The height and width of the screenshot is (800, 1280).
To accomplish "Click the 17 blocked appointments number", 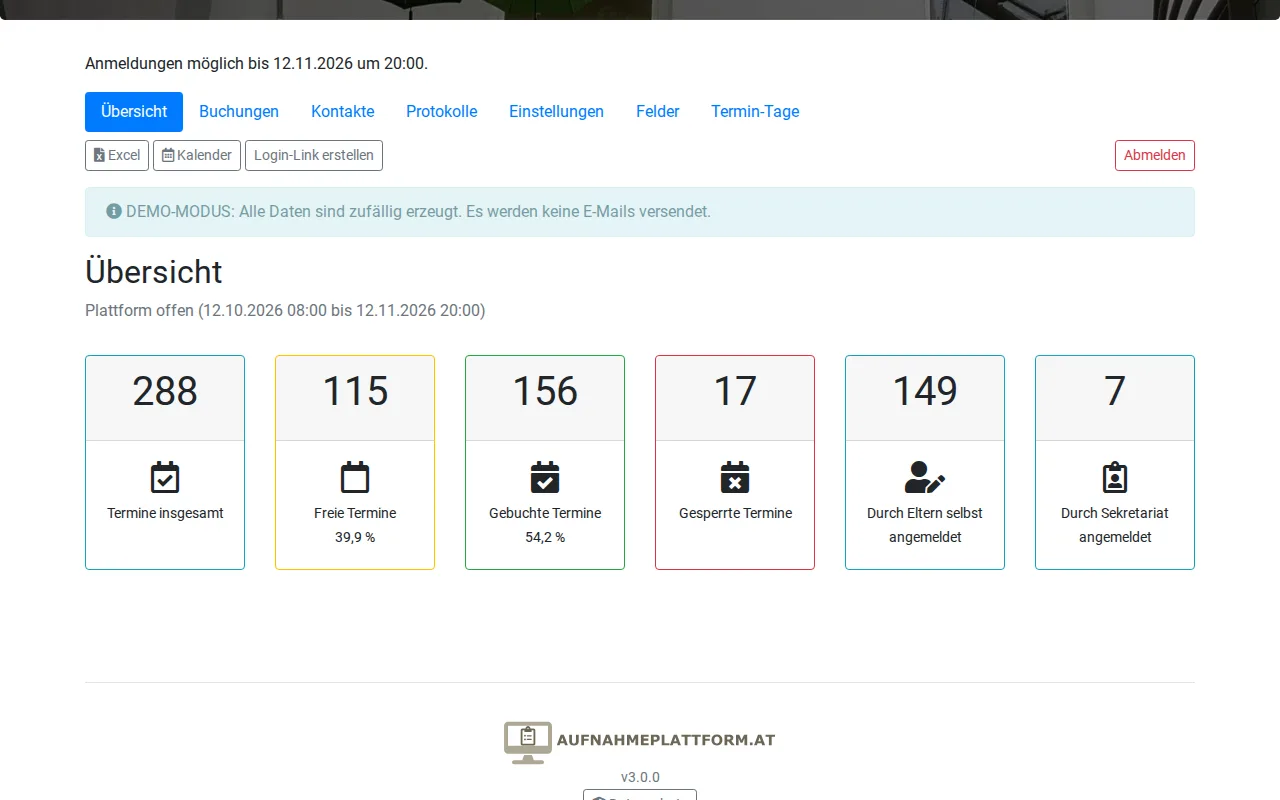I will pos(735,391).
